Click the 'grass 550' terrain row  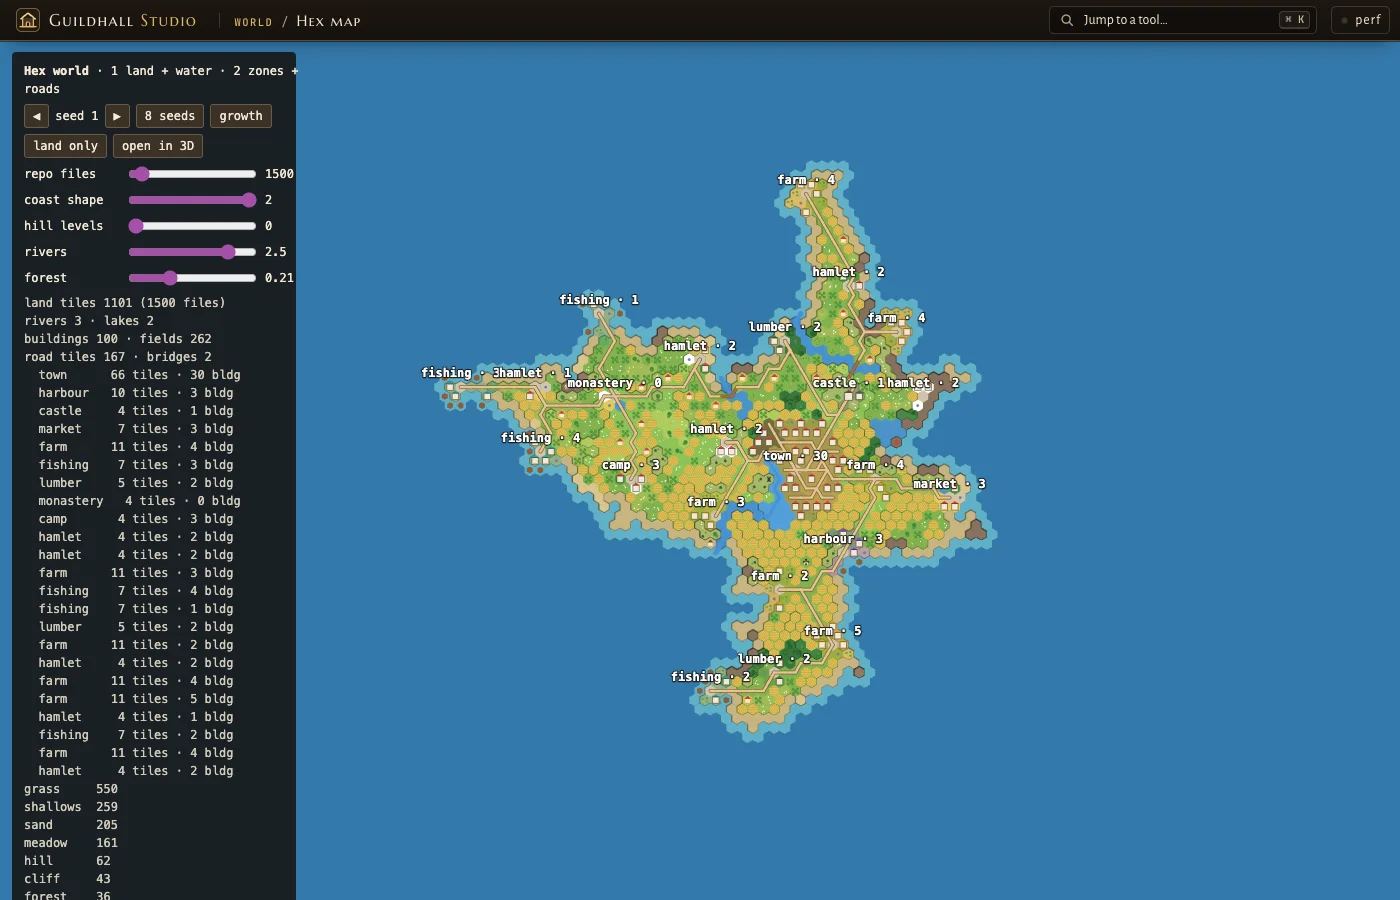[71, 789]
